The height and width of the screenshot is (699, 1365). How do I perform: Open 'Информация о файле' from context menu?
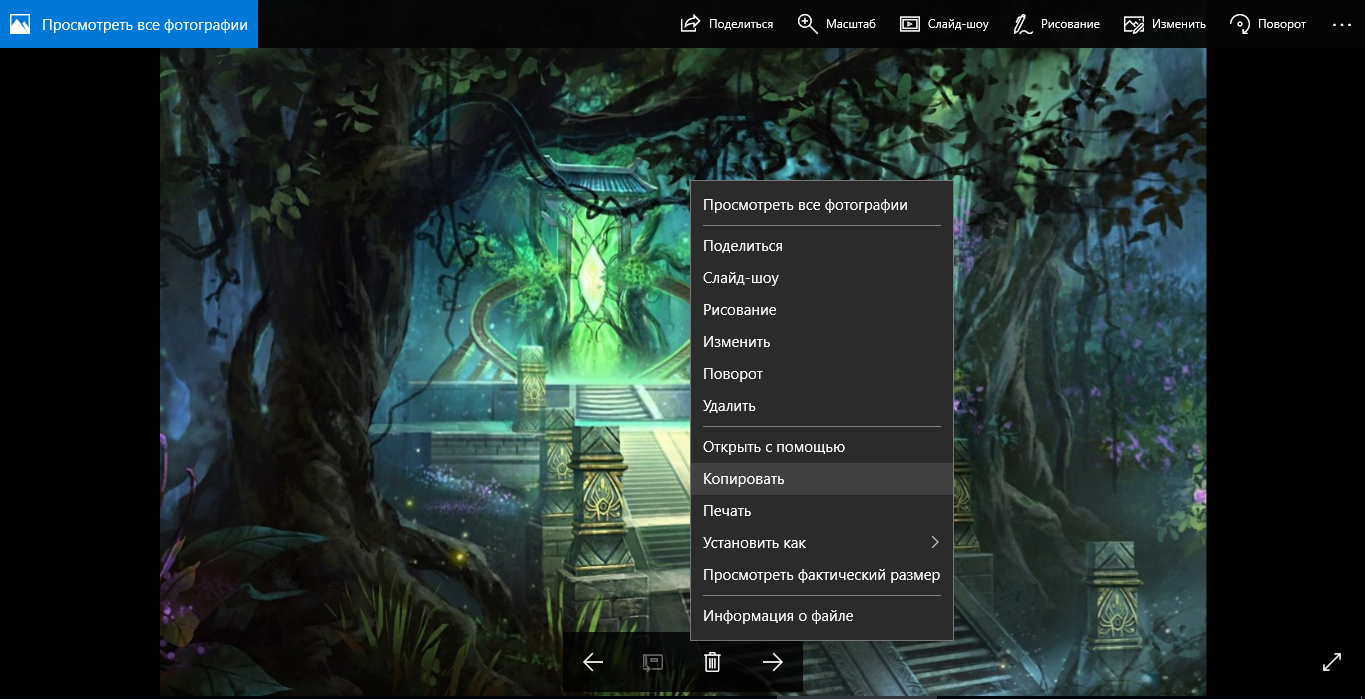[x=822, y=616]
